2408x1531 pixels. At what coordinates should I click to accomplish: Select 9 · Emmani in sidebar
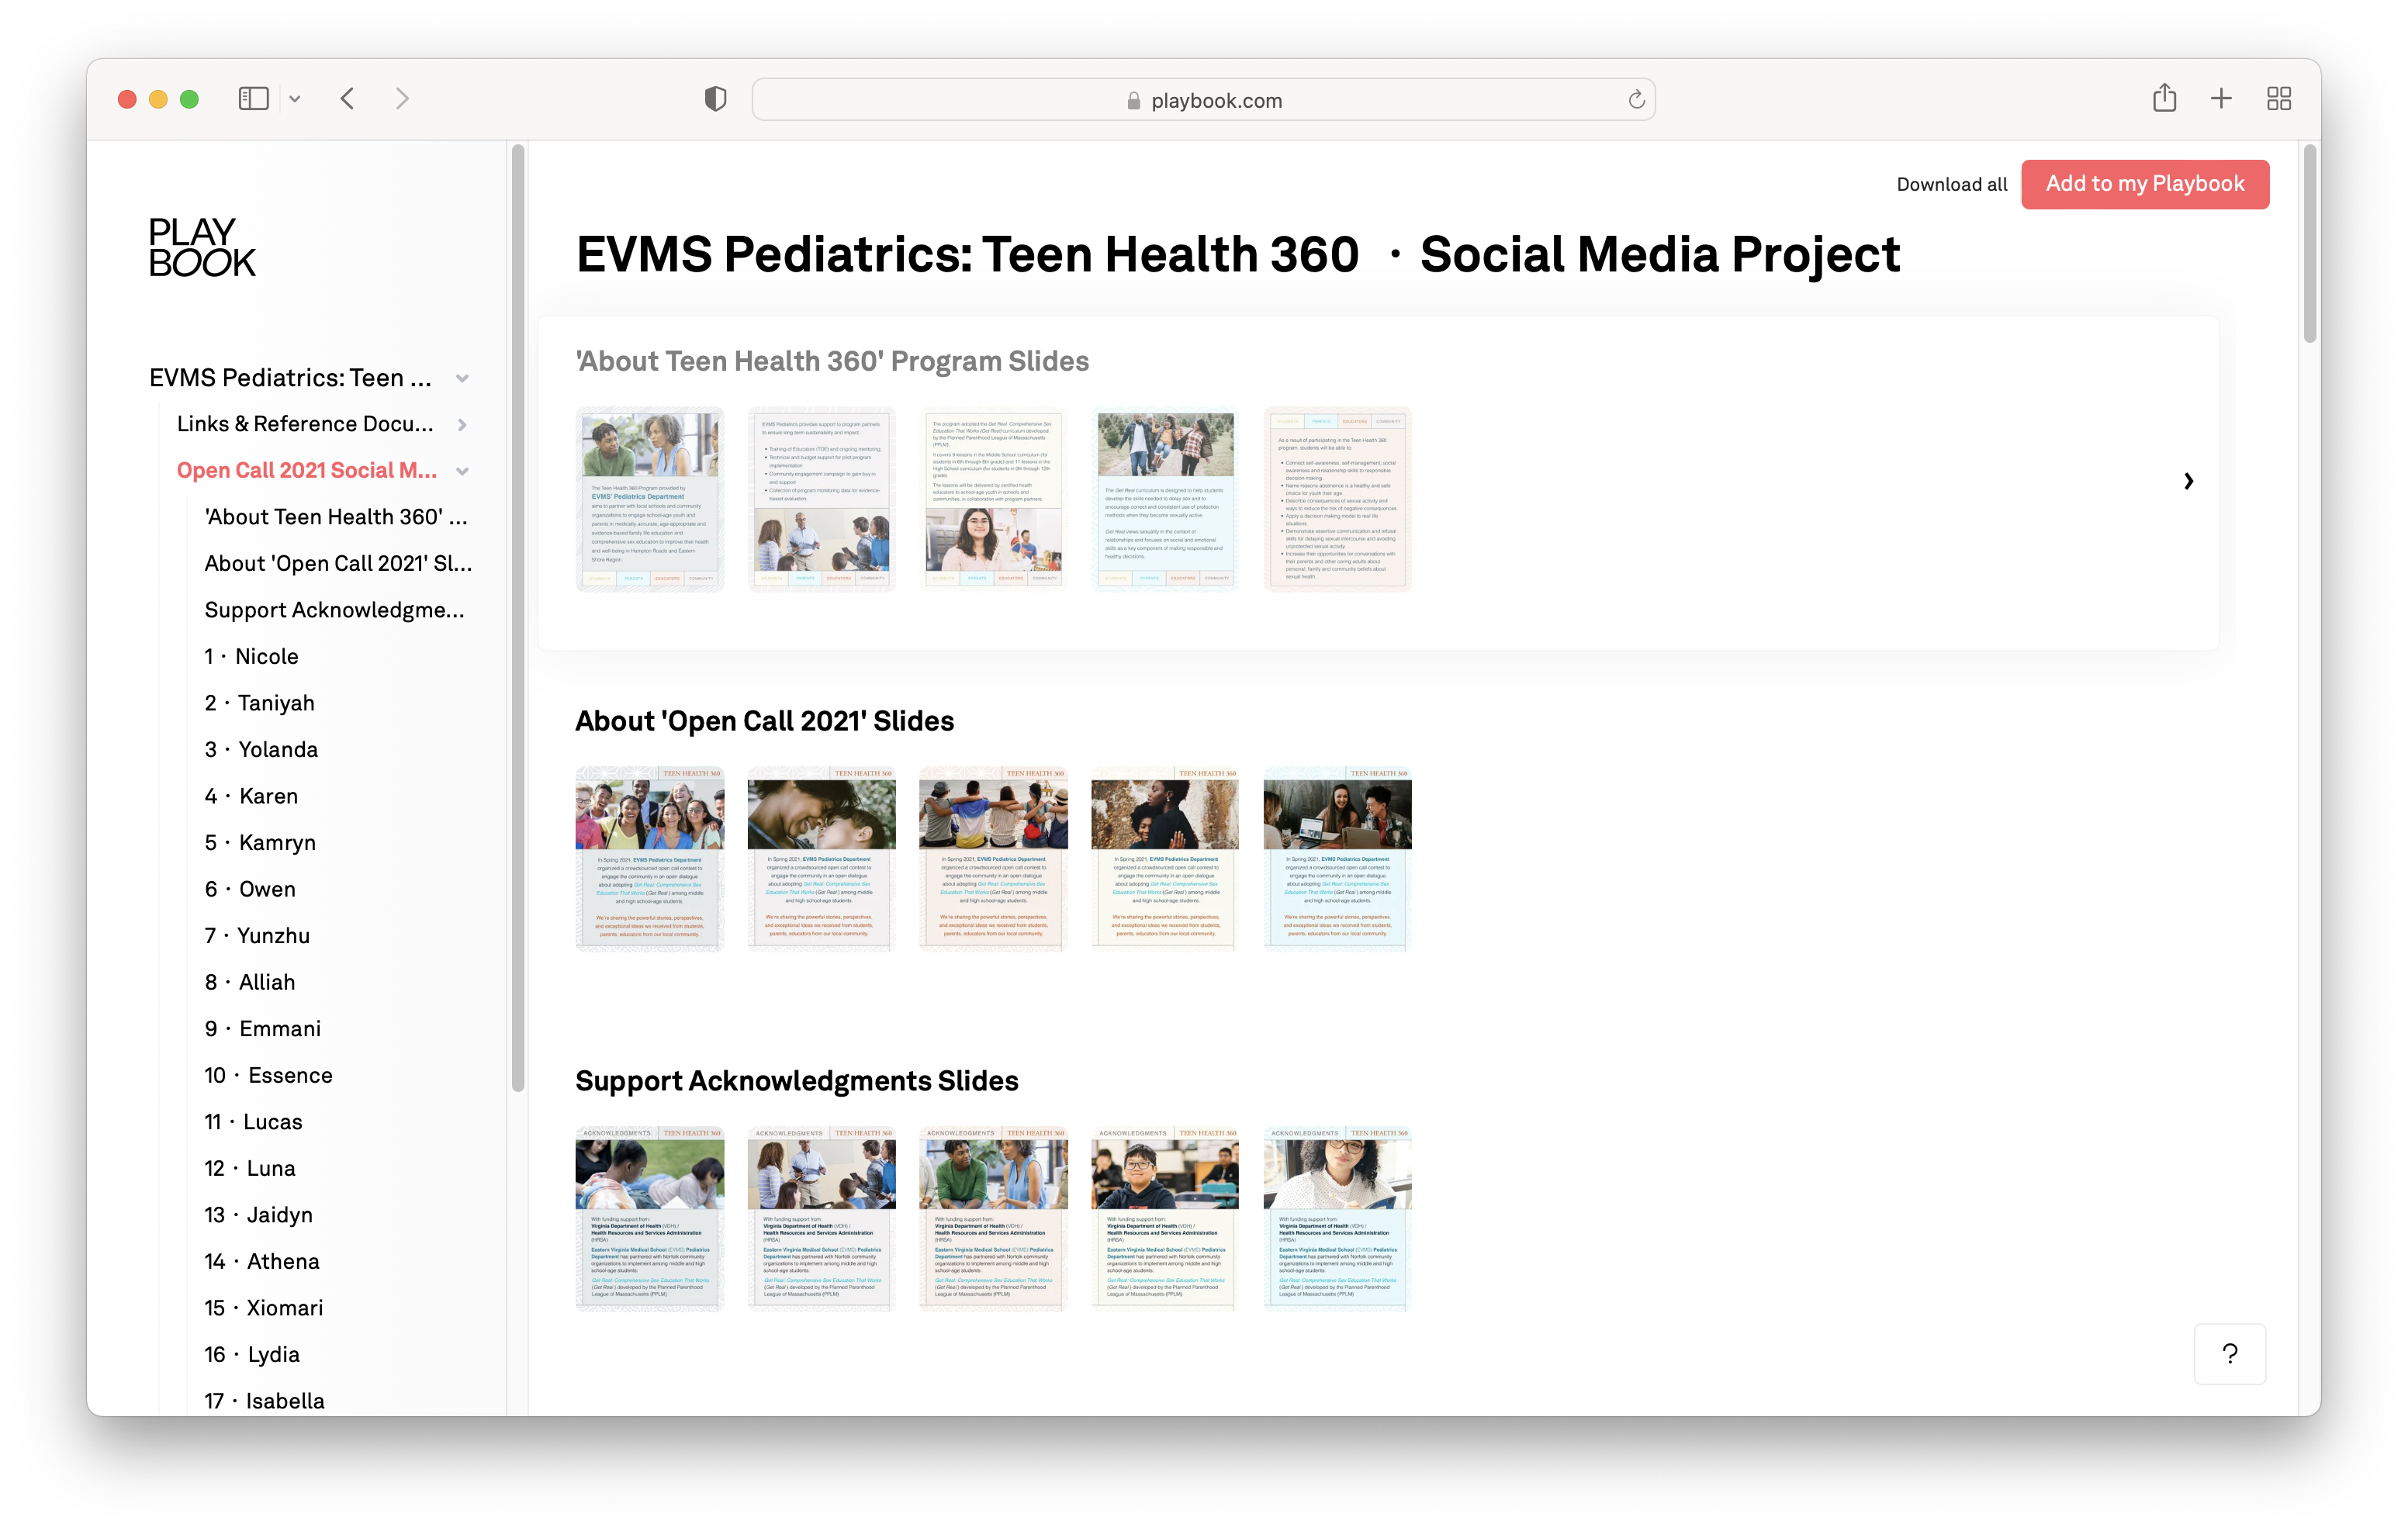263,1028
